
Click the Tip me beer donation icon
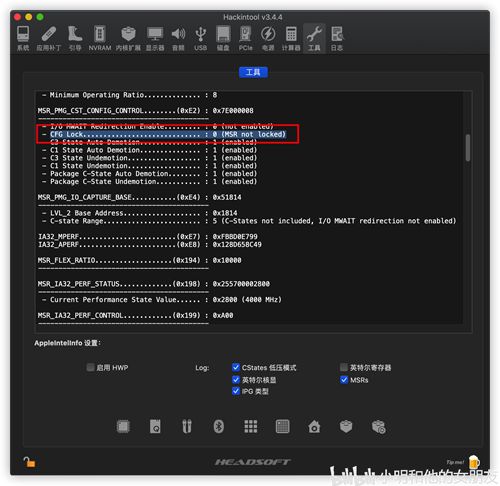474,462
